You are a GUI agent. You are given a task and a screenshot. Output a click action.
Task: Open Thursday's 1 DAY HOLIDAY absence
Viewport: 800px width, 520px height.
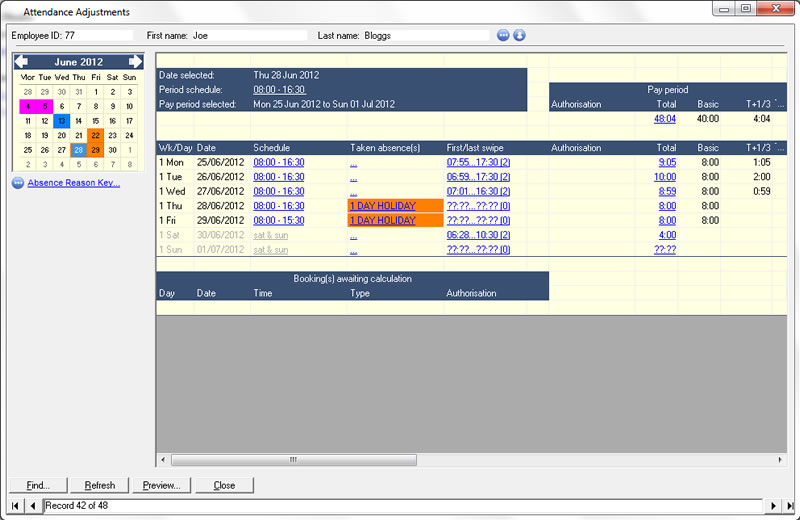tap(382, 206)
